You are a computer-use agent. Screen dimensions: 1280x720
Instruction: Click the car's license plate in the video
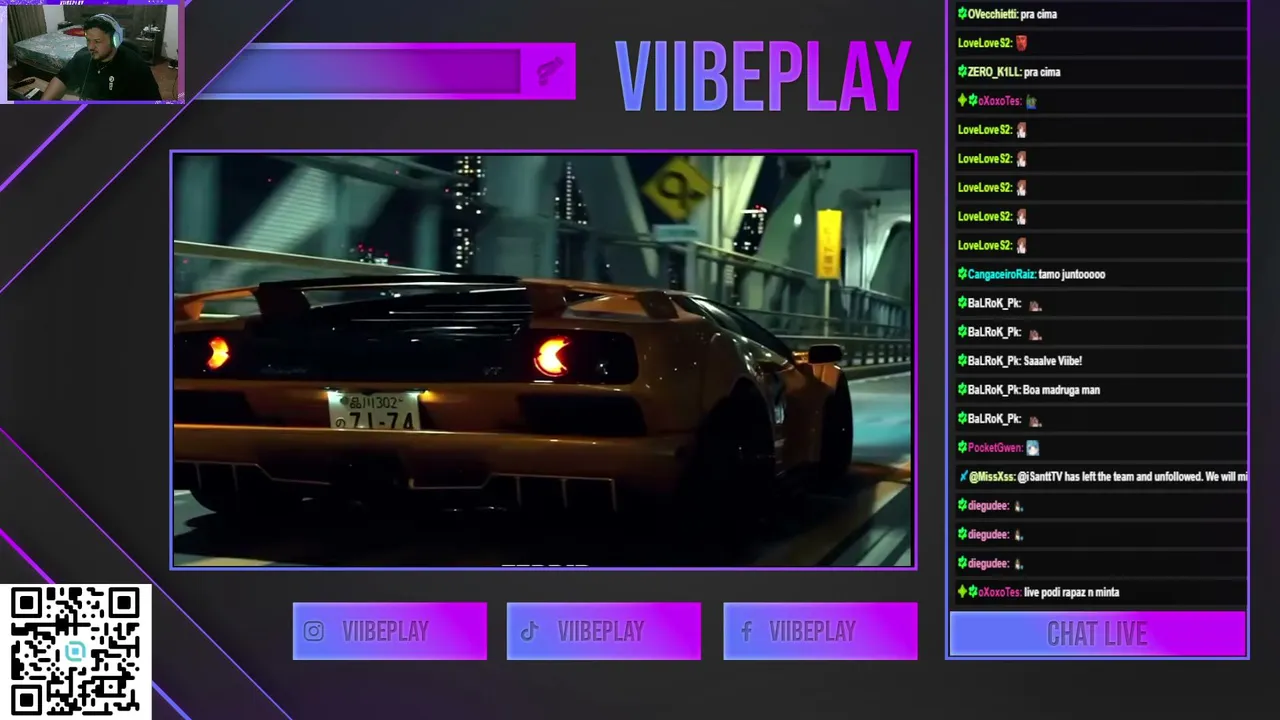point(374,411)
